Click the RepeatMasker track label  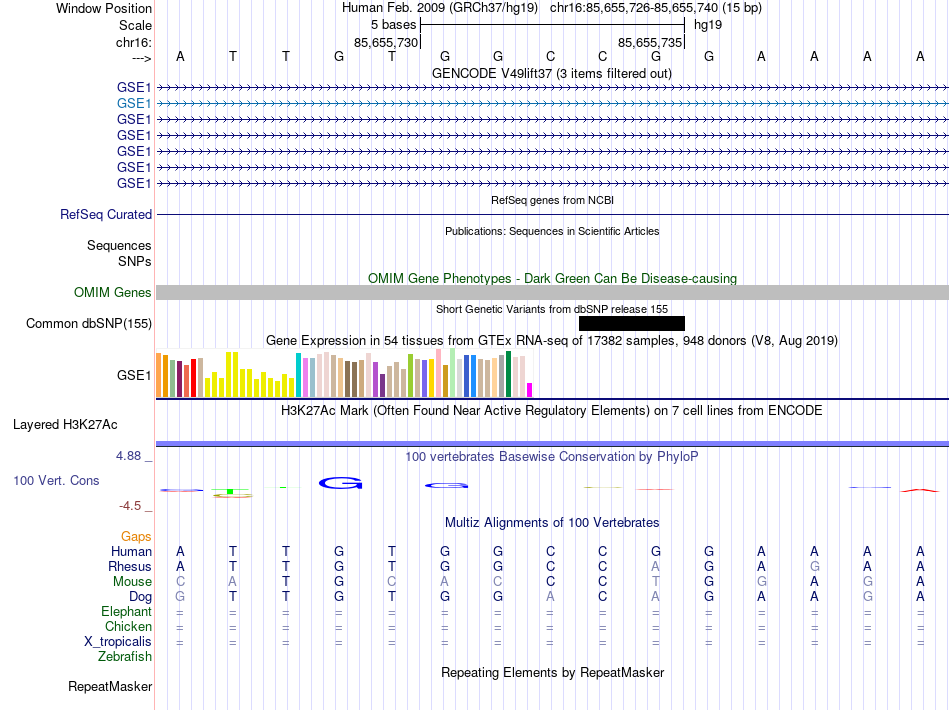[110, 686]
